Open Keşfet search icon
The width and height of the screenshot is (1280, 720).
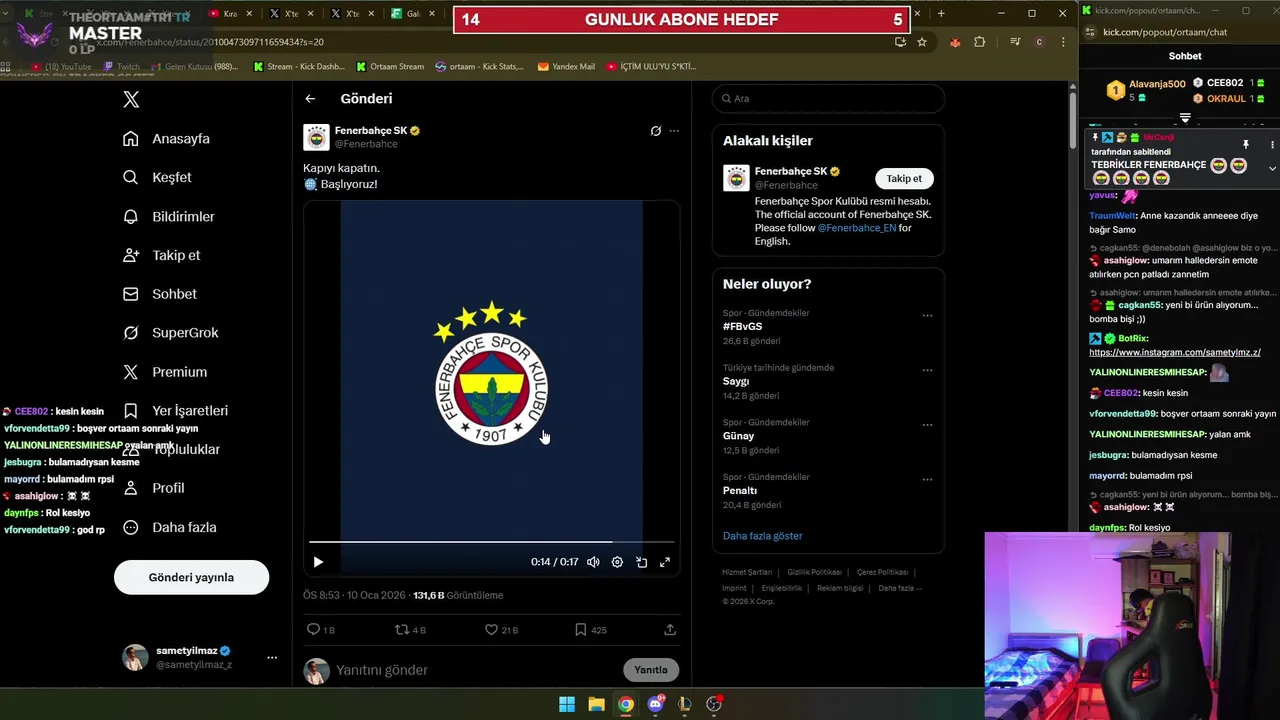(131, 177)
